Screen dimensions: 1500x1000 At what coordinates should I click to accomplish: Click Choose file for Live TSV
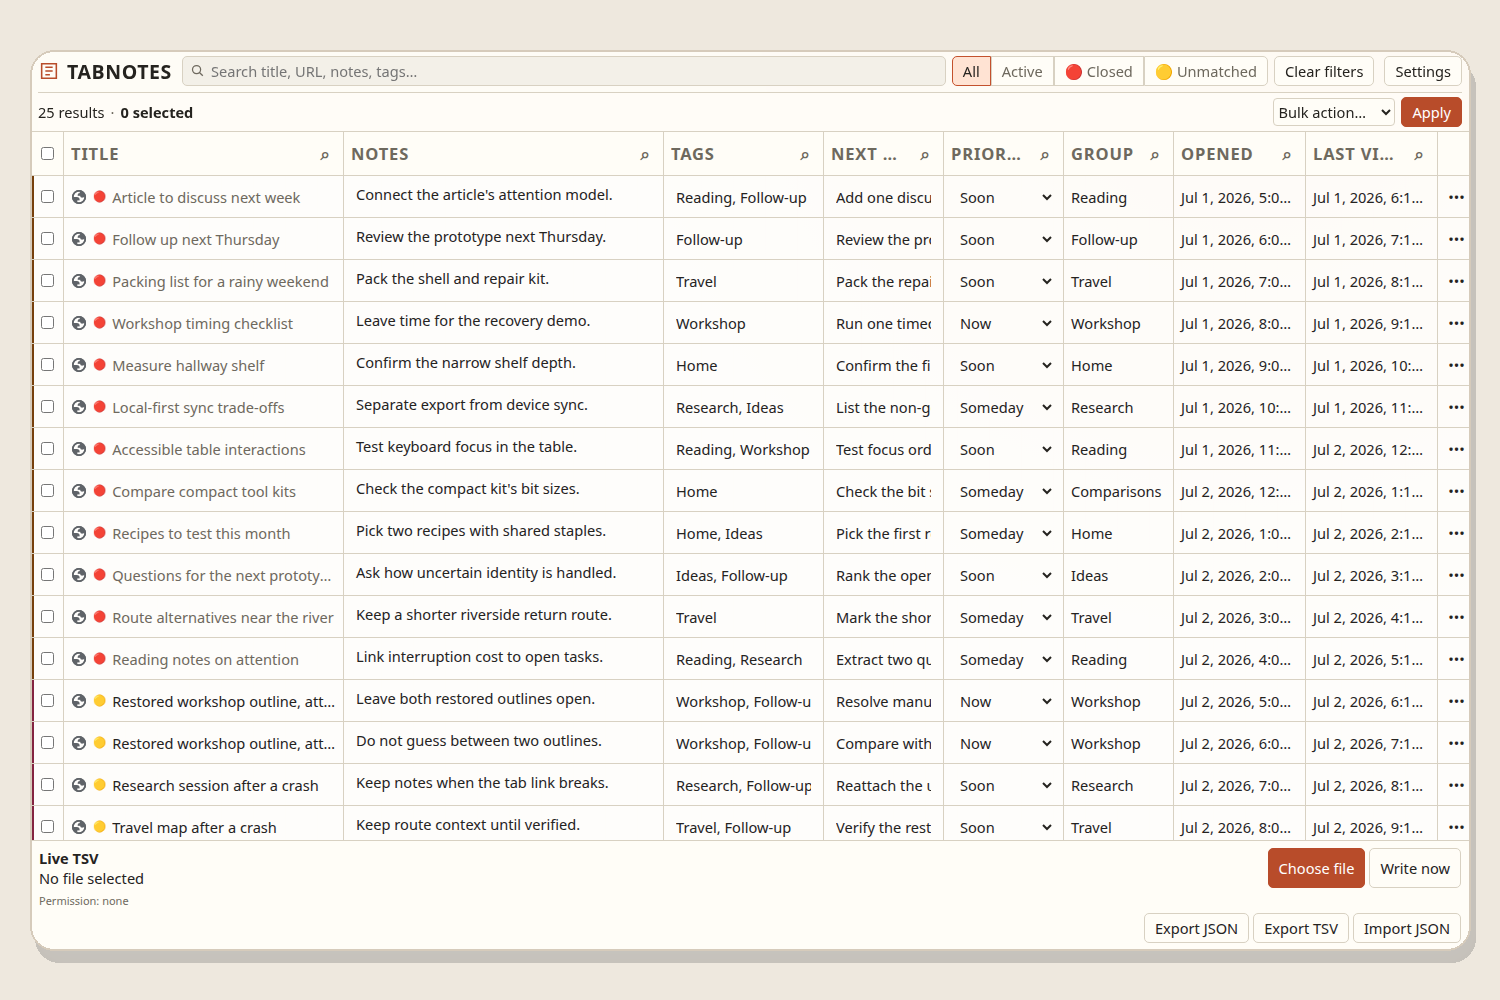1316,868
